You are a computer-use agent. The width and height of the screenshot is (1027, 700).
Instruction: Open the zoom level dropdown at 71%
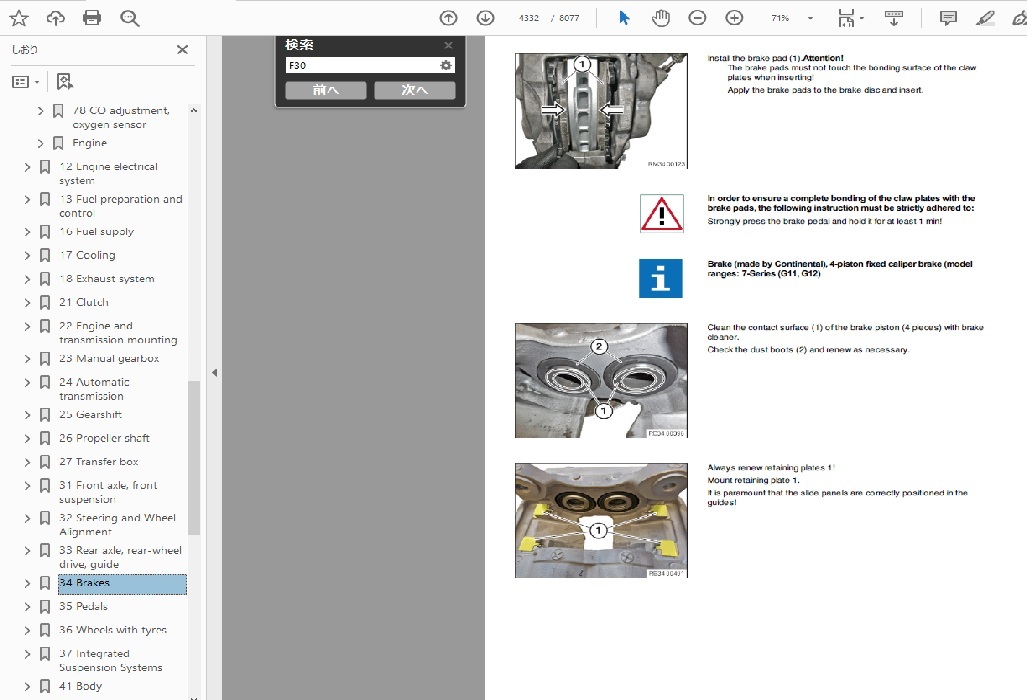(x=810, y=18)
